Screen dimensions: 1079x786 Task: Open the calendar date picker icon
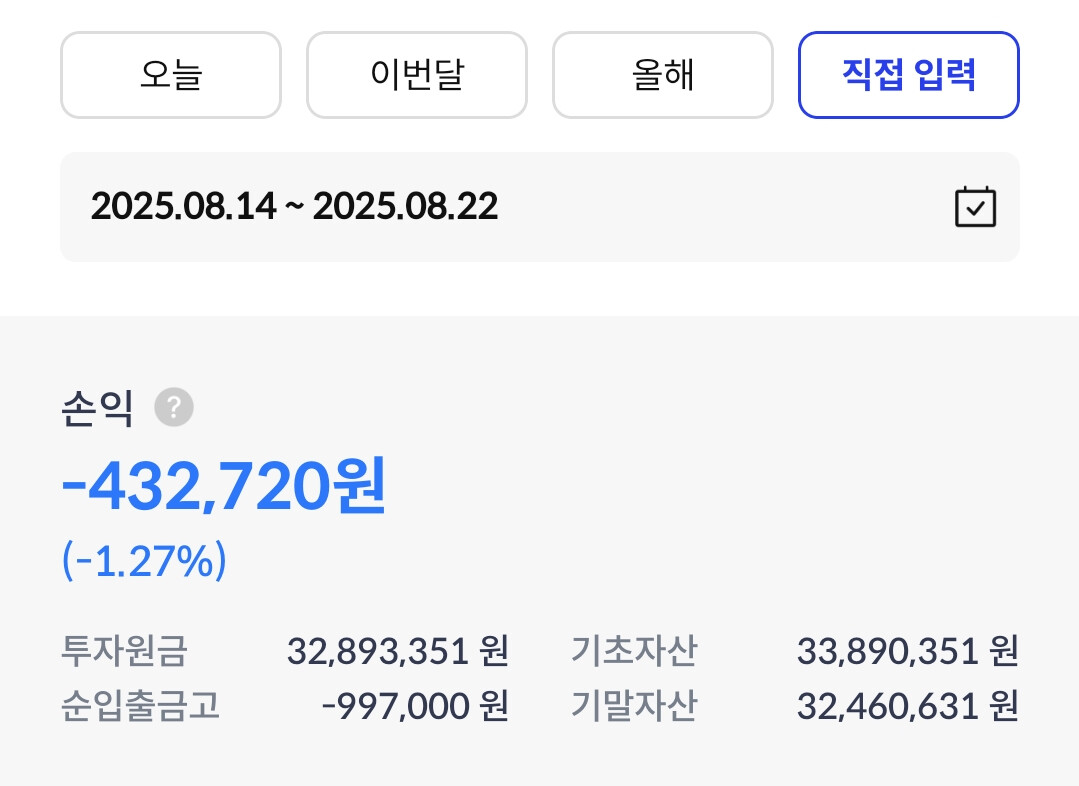(x=975, y=207)
